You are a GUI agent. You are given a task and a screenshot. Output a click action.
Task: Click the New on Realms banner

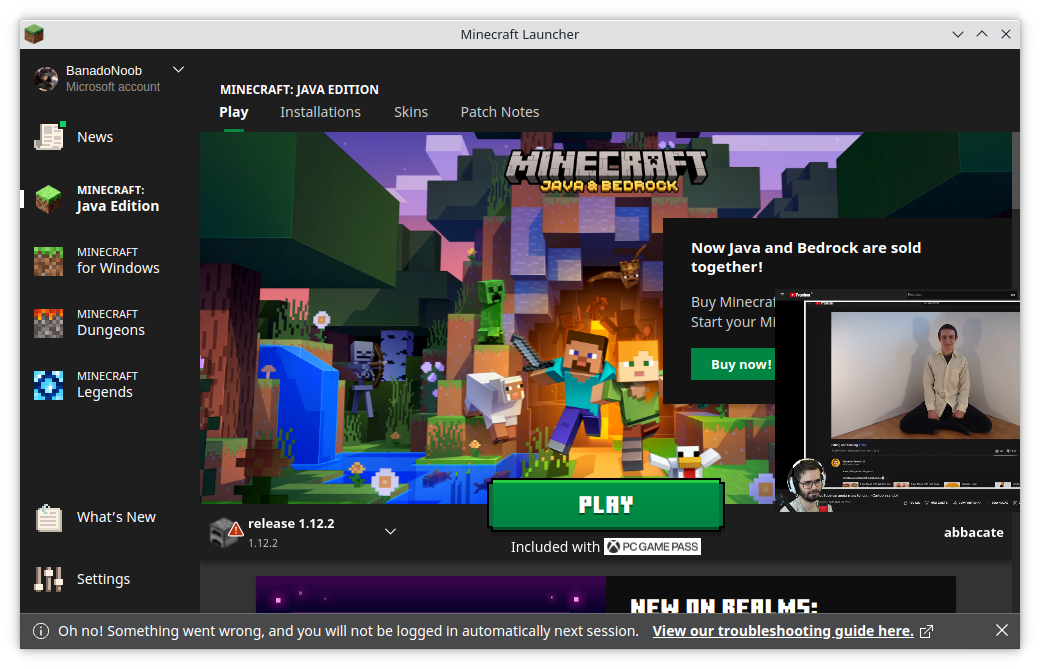click(606, 594)
